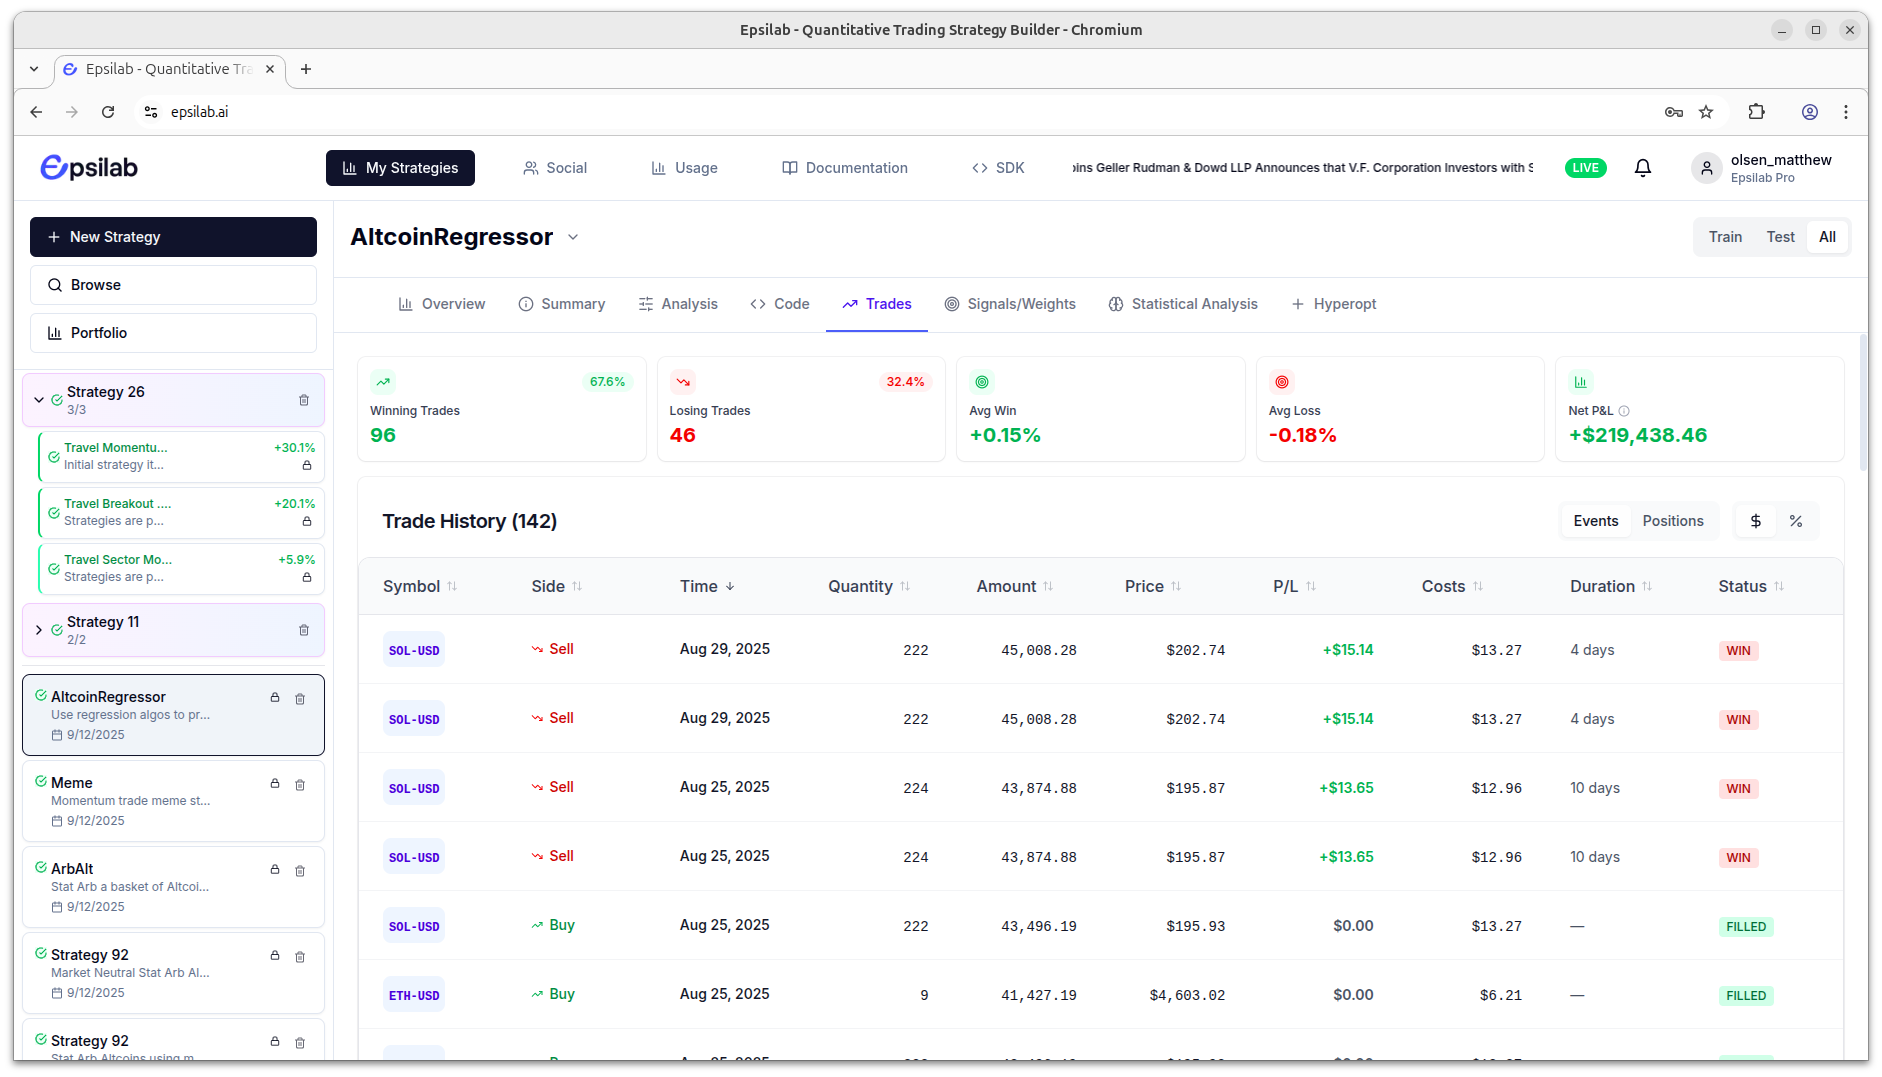Open the Portfolio button in sidebar

point(173,333)
